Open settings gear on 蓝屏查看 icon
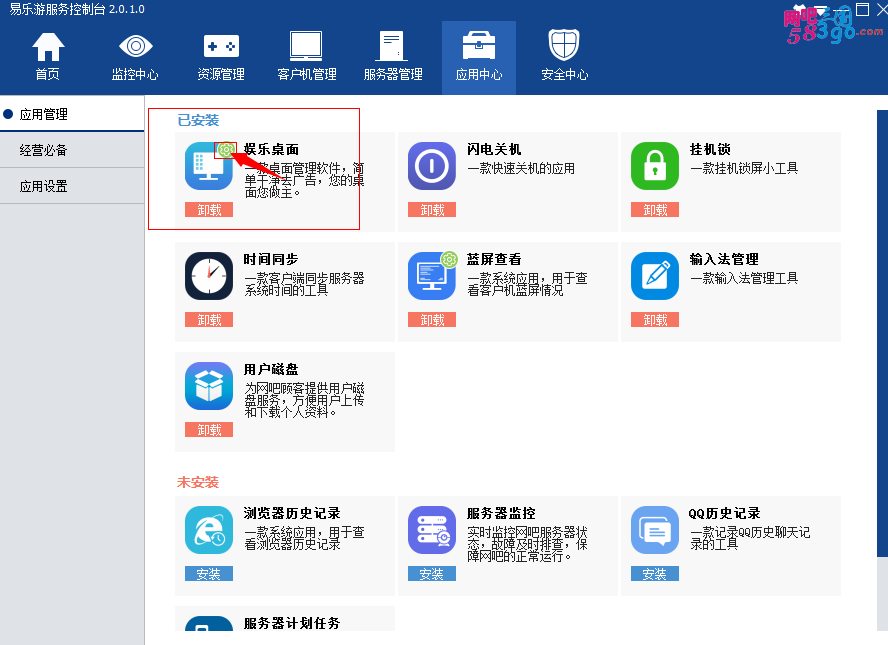This screenshot has height=645, width=888. click(449, 259)
